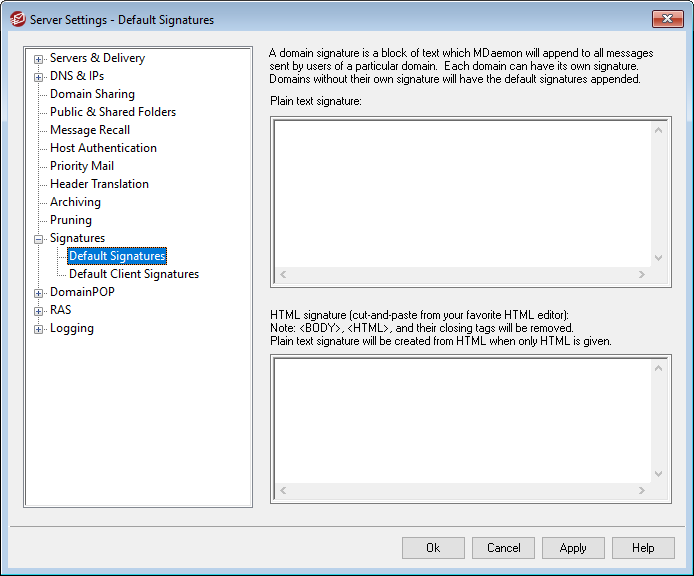Click the Apply button
694x576 pixels.
pyautogui.click(x=573, y=548)
